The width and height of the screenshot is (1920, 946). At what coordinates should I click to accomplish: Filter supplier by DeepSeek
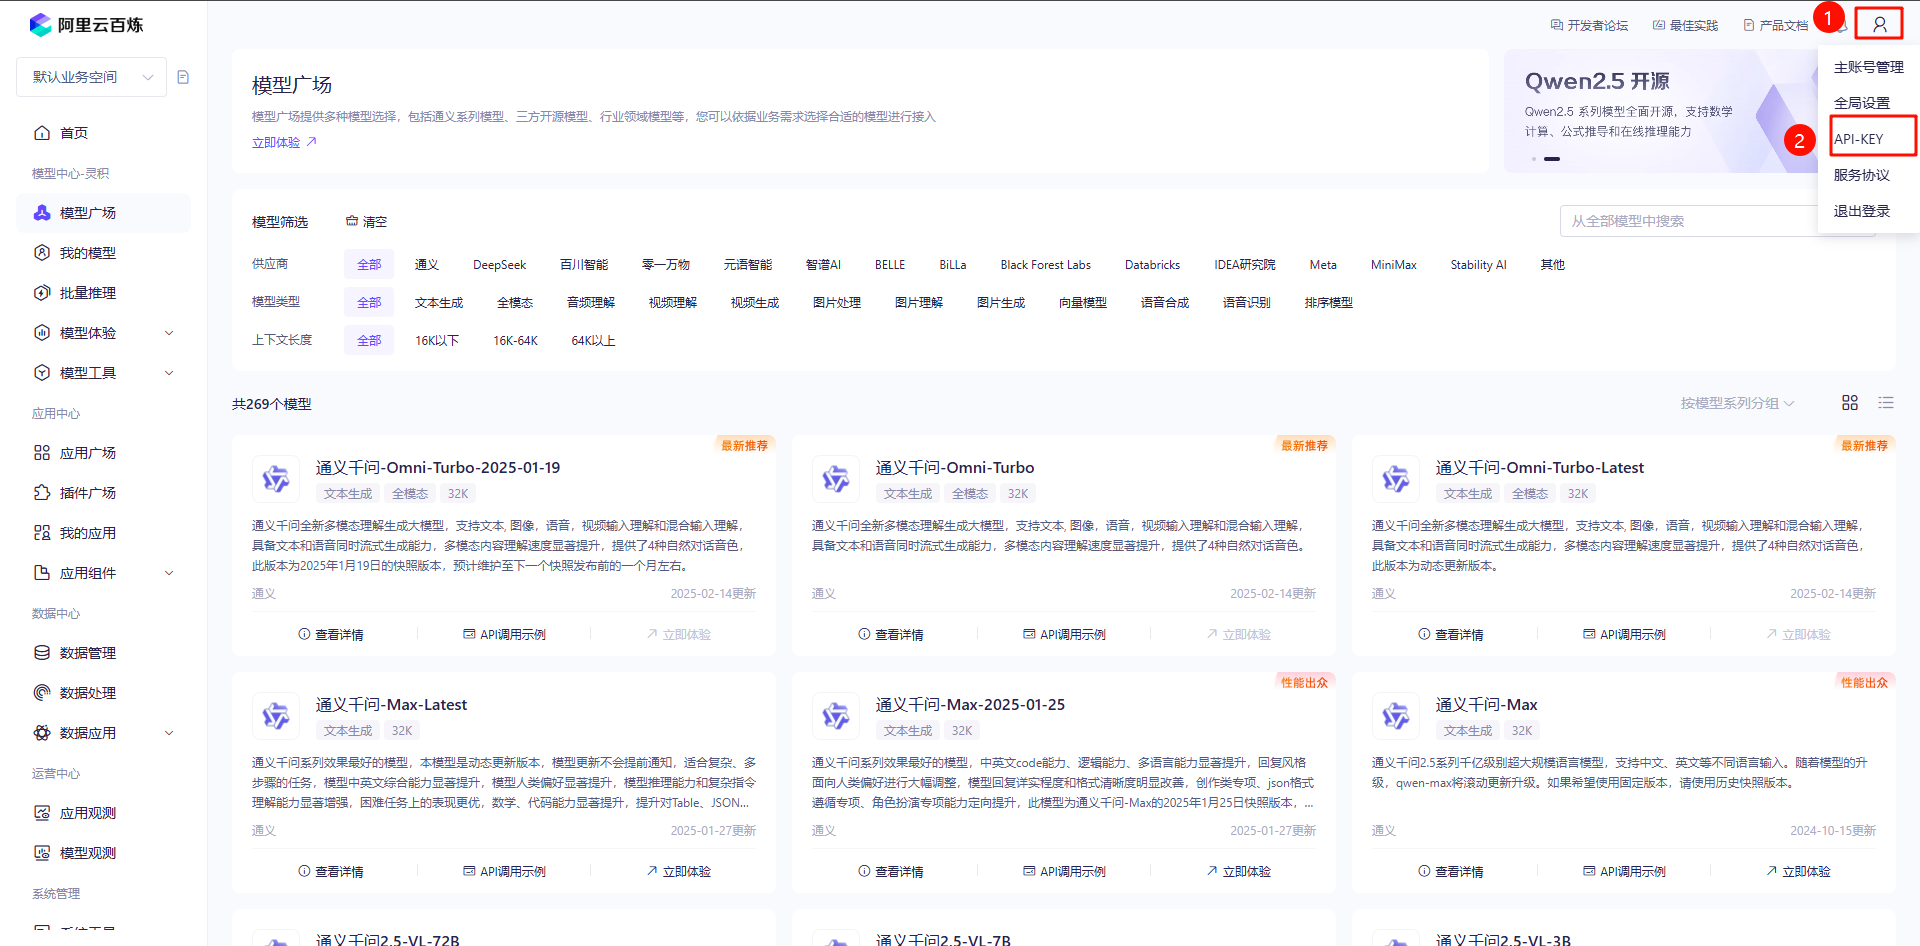(499, 265)
